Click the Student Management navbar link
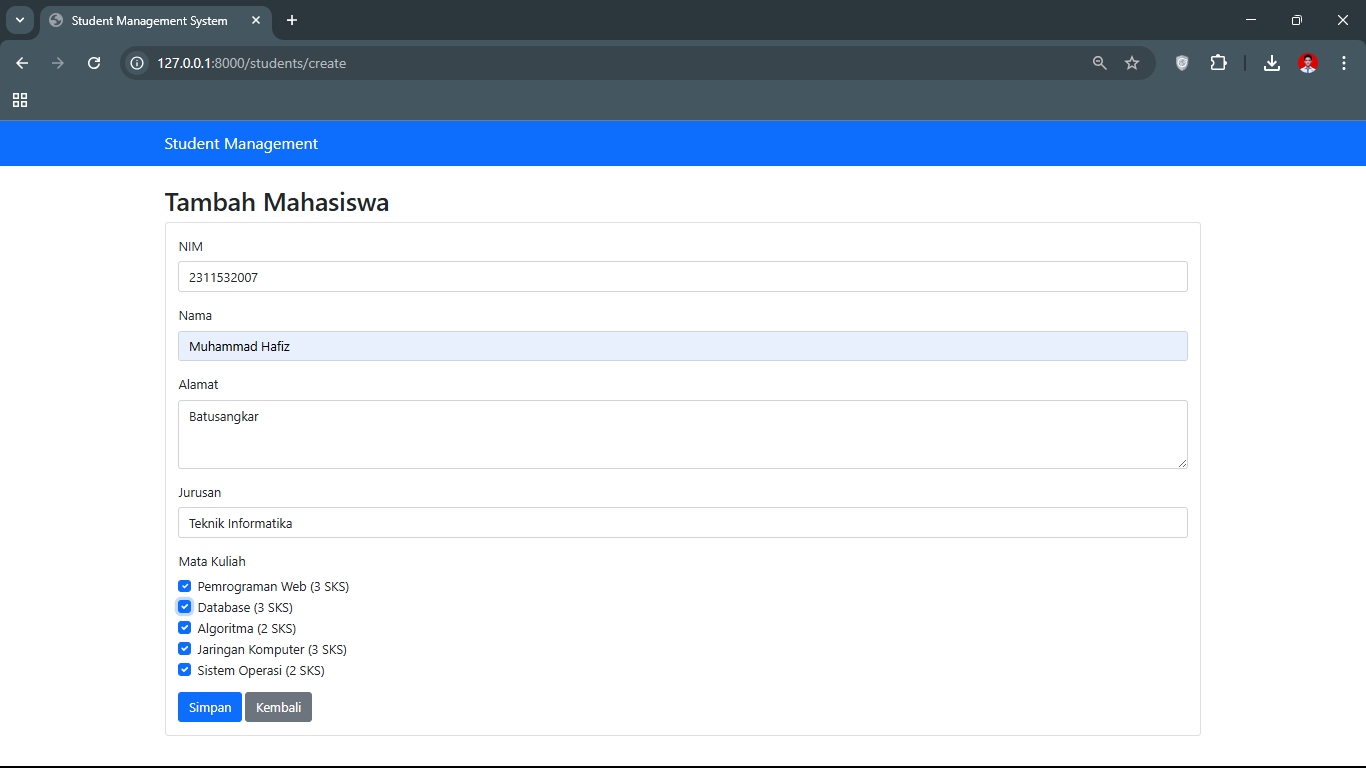 click(241, 144)
